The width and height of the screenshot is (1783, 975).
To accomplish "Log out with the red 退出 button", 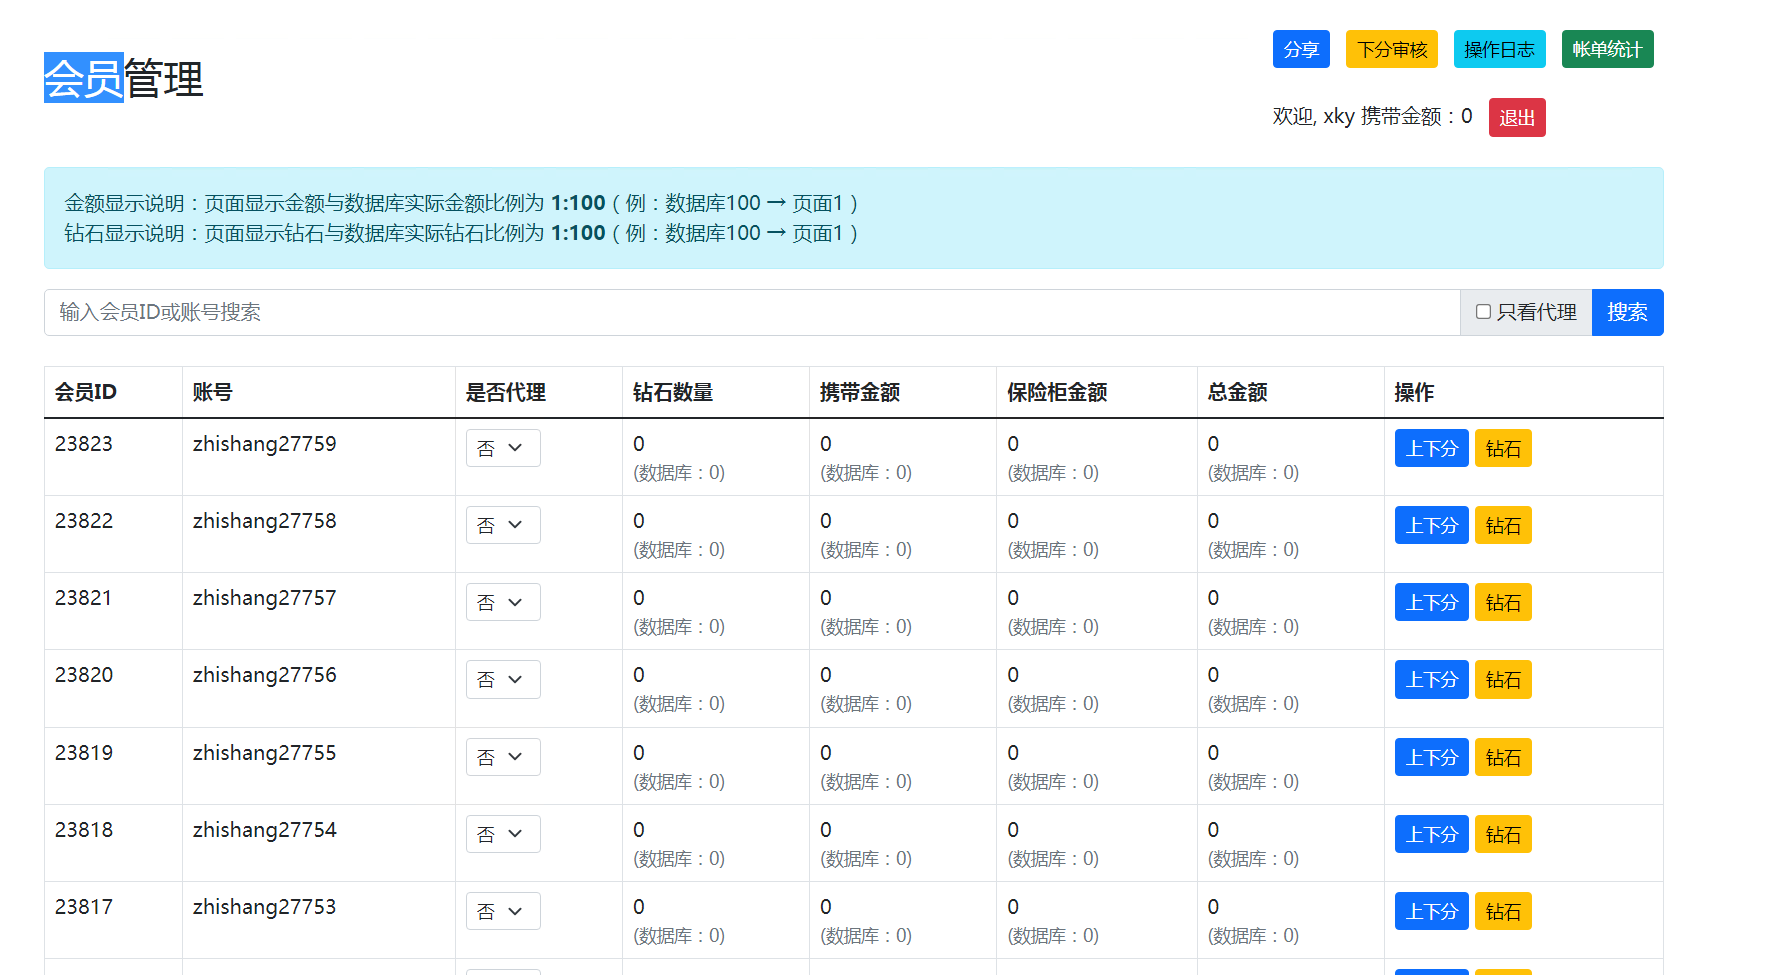I will click(1516, 117).
